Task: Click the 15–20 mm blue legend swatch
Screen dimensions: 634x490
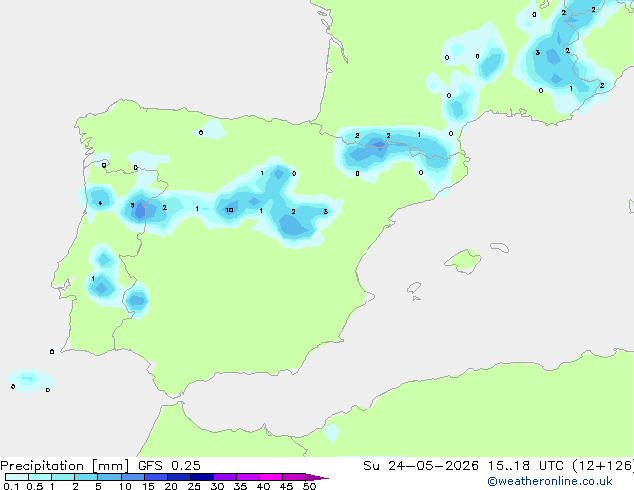Action: point(156,477)
